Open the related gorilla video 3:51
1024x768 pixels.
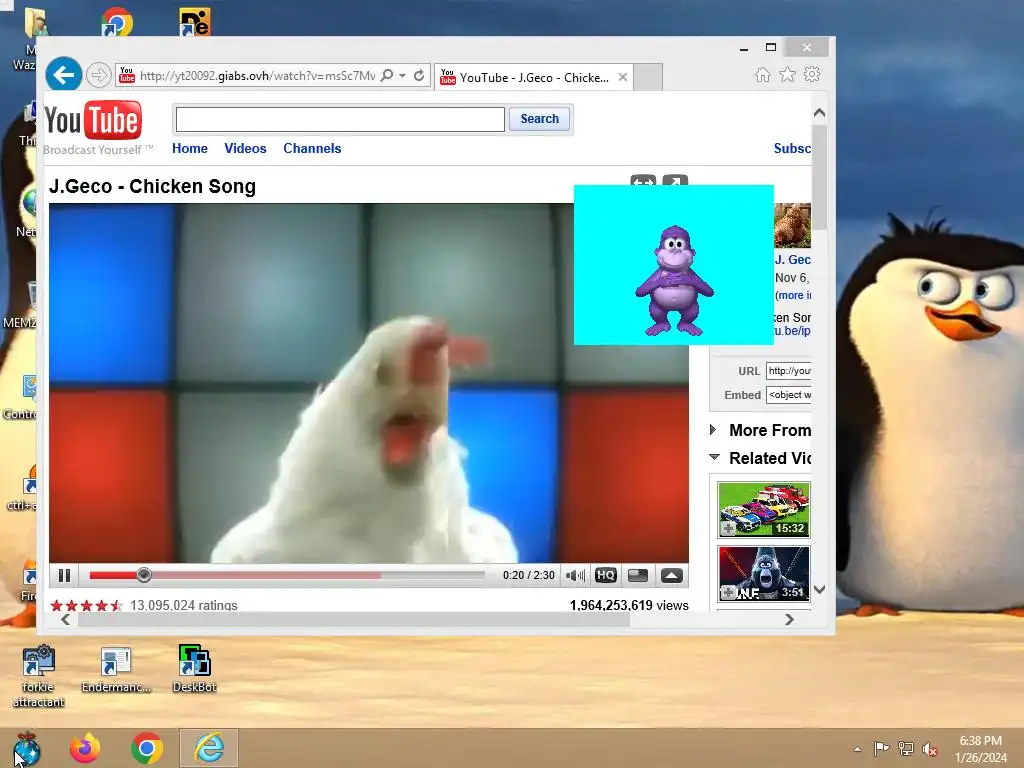[x=763, y=573]
